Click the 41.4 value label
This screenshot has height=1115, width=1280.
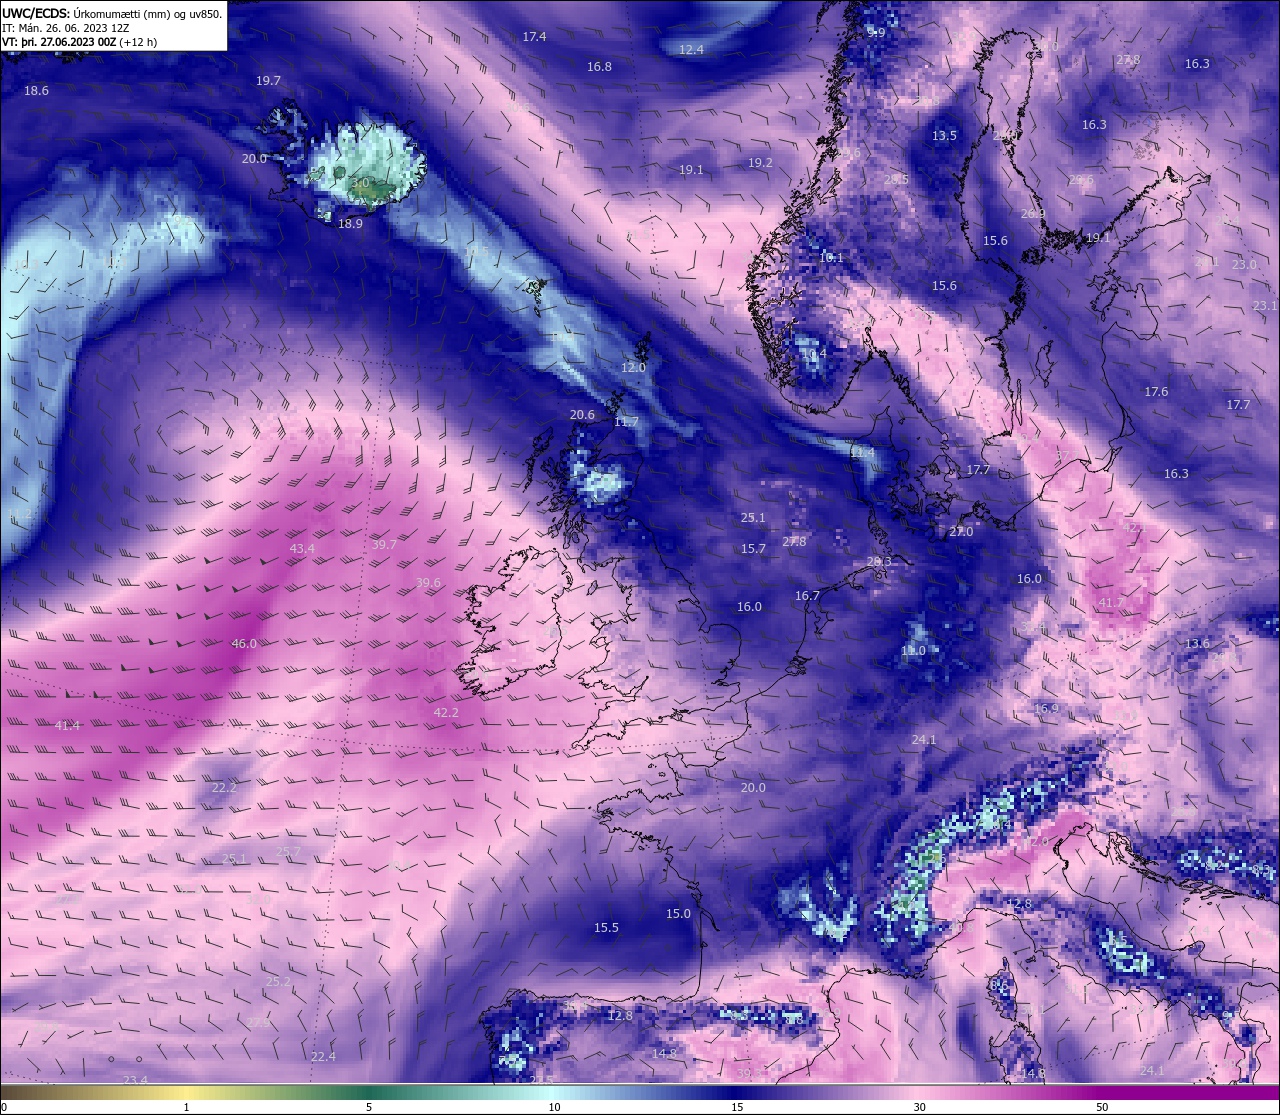tap(67, 726)
